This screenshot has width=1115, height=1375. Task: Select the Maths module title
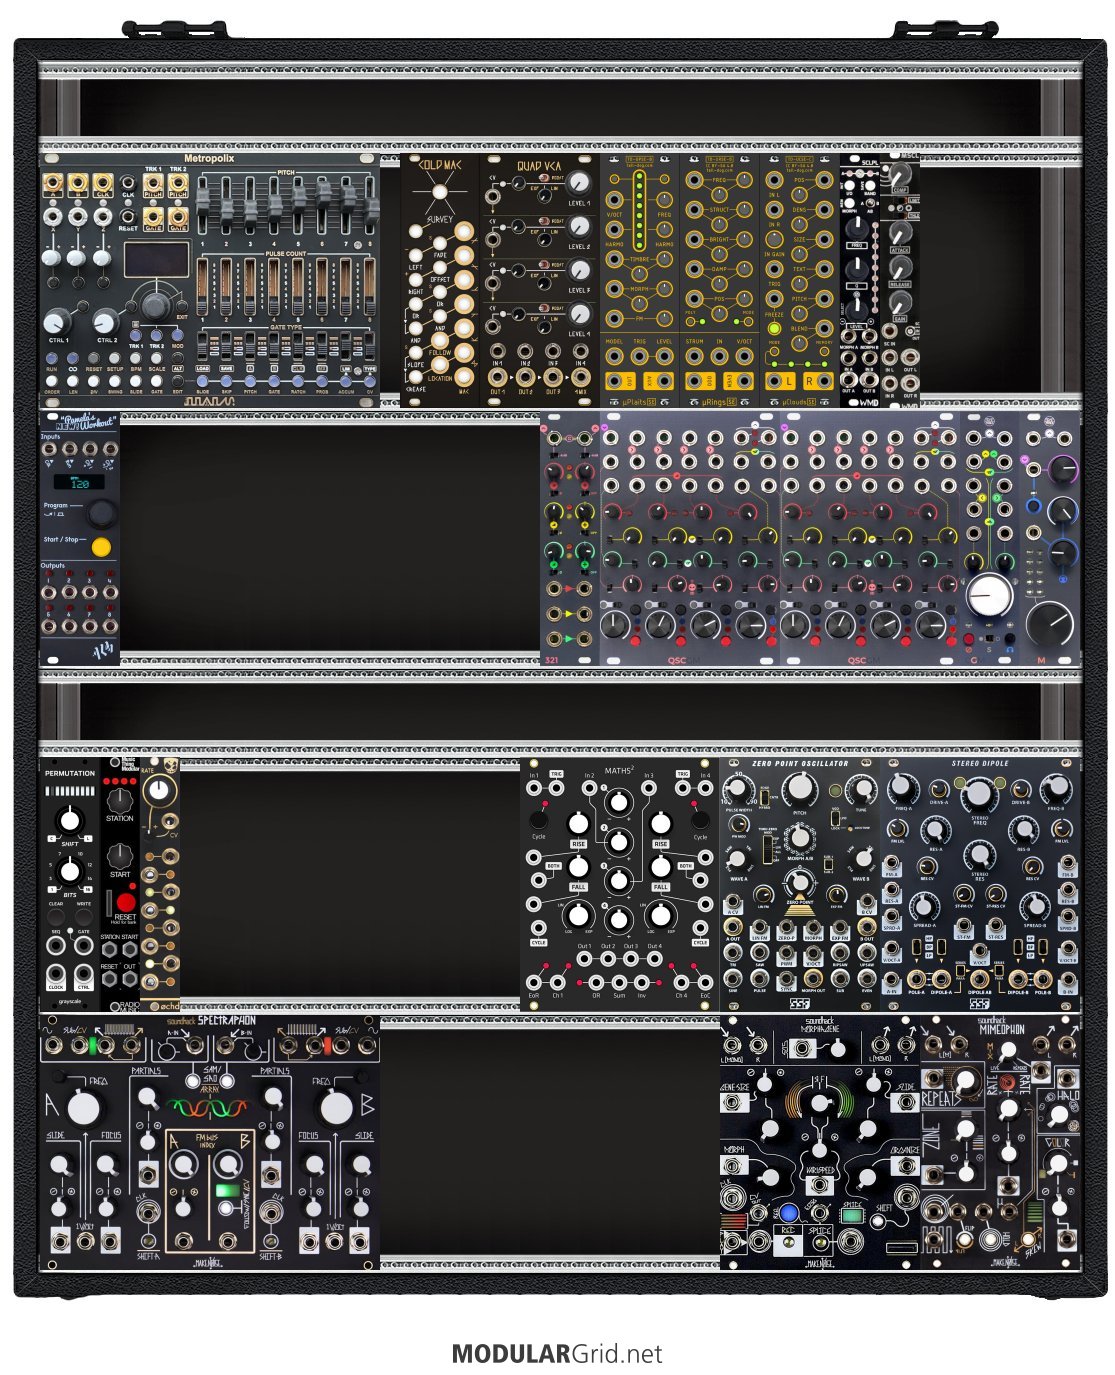tap(619, 770)
